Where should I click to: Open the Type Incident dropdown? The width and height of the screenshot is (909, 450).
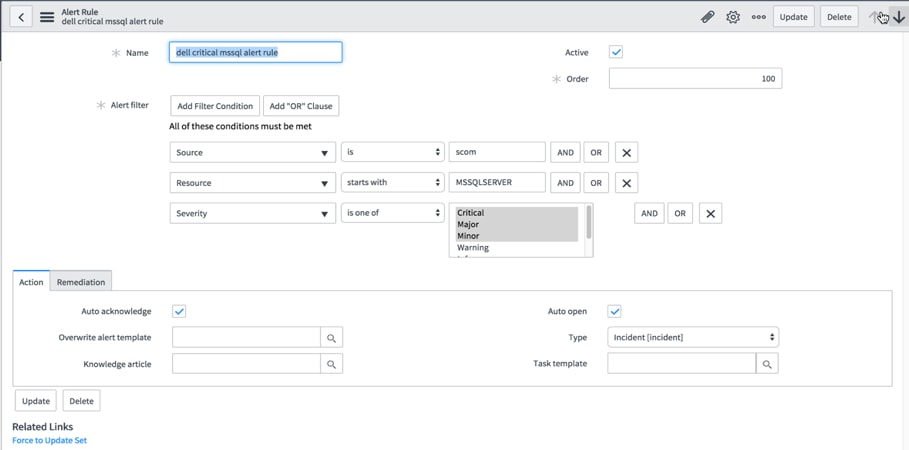pyautogui.click(x=692, y=338)
